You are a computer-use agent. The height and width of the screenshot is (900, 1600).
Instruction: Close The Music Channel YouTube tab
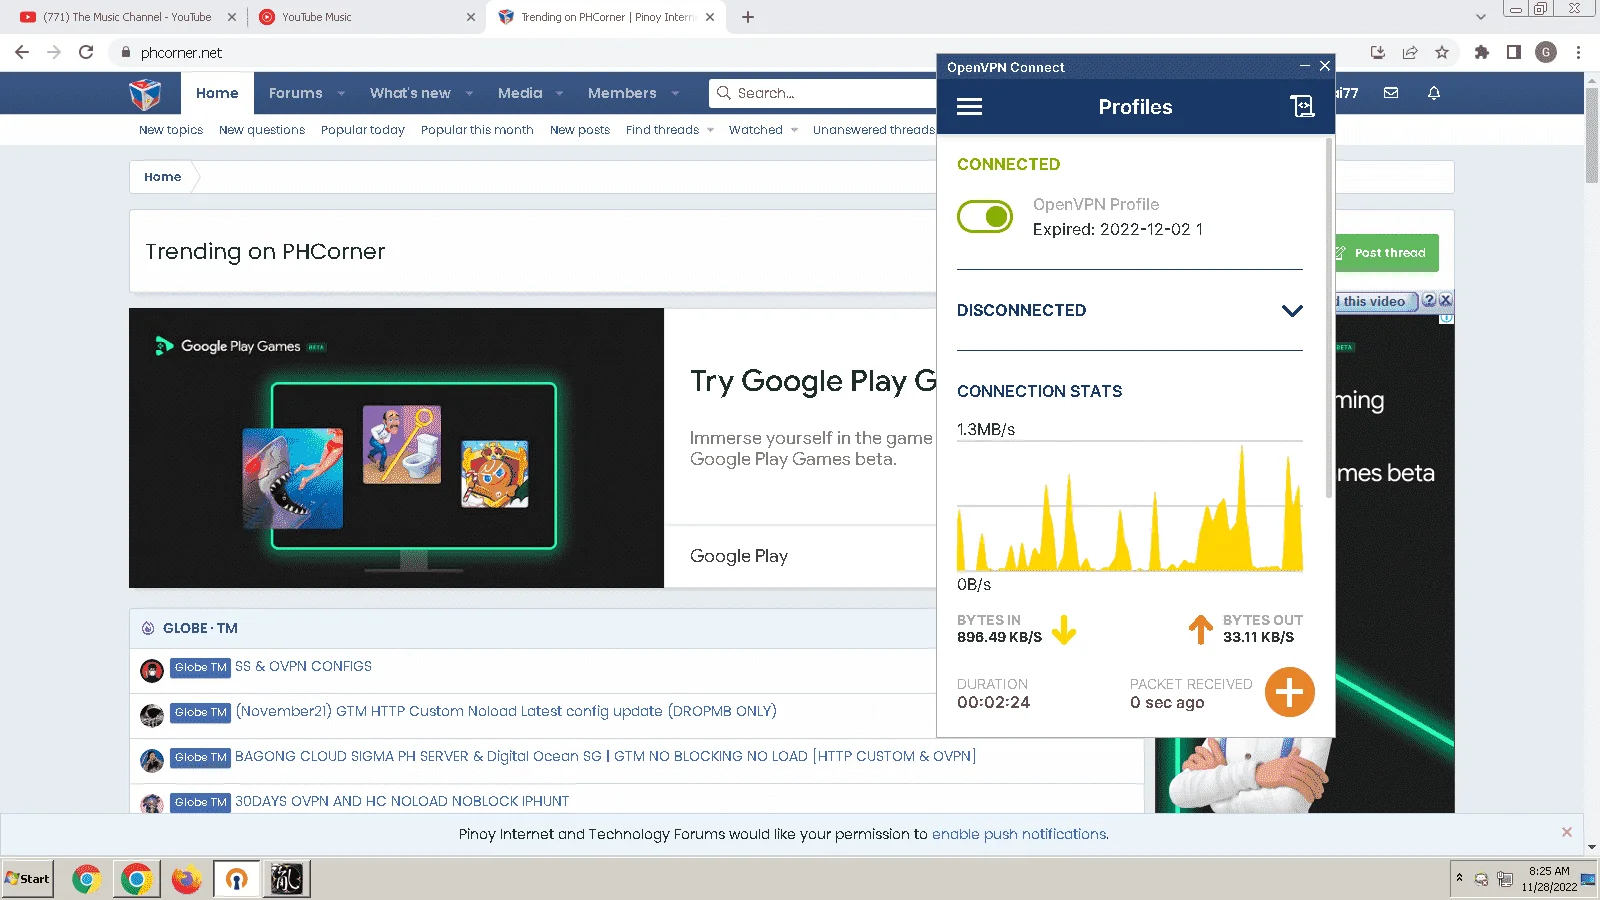(x=232, y=17)
